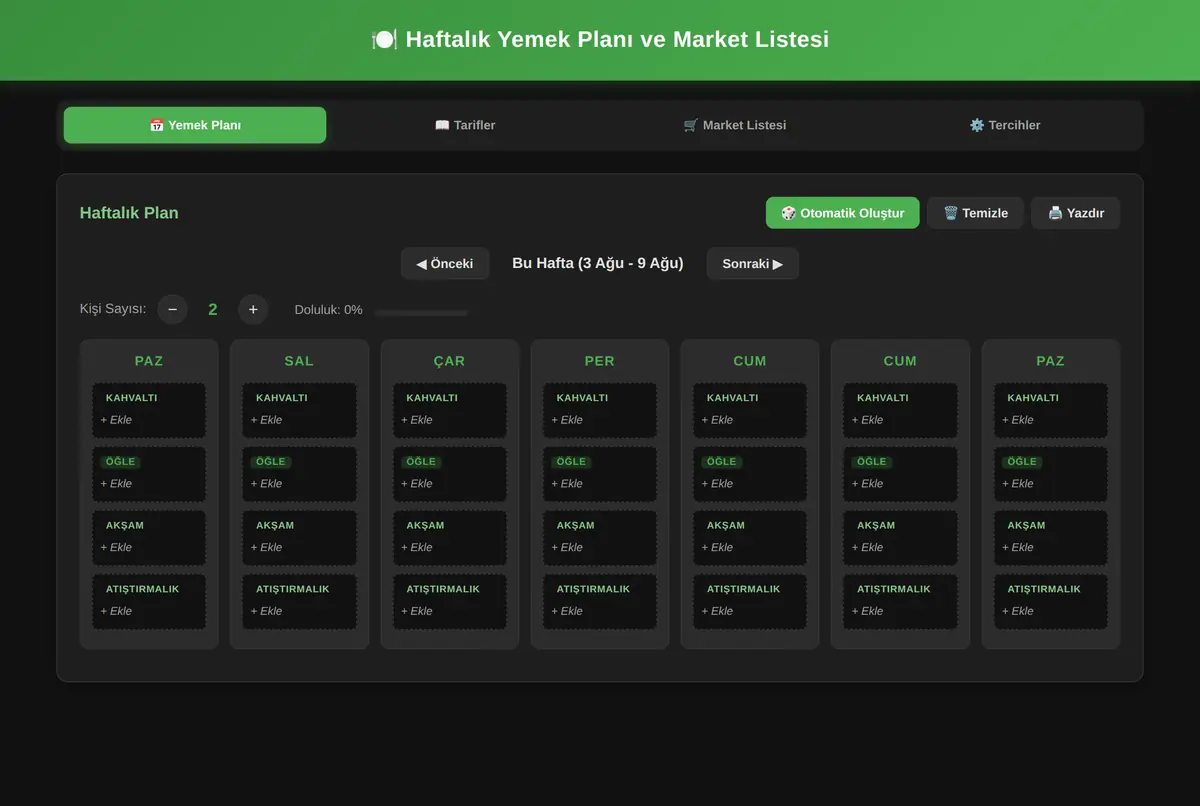This screenshot has height=806, width=1200.
Task: Add a meal to SAL Kahvaltı slot
Action: click(299, 410)
